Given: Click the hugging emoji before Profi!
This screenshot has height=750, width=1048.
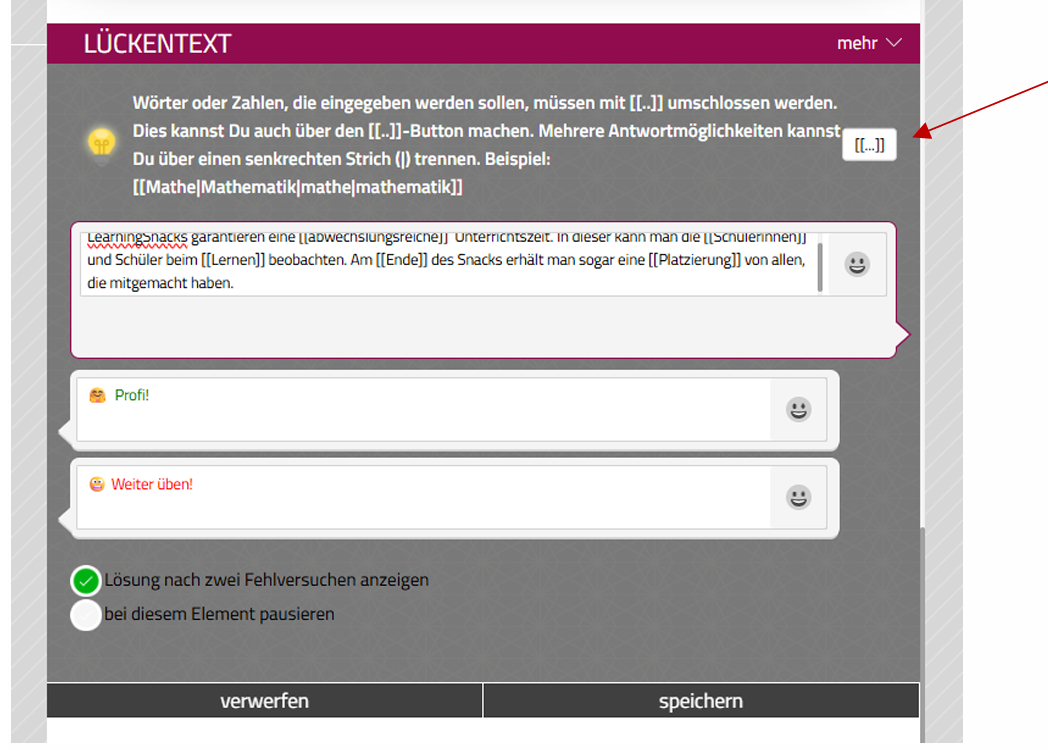Looking at the screenshot, I should pos(97,396).
